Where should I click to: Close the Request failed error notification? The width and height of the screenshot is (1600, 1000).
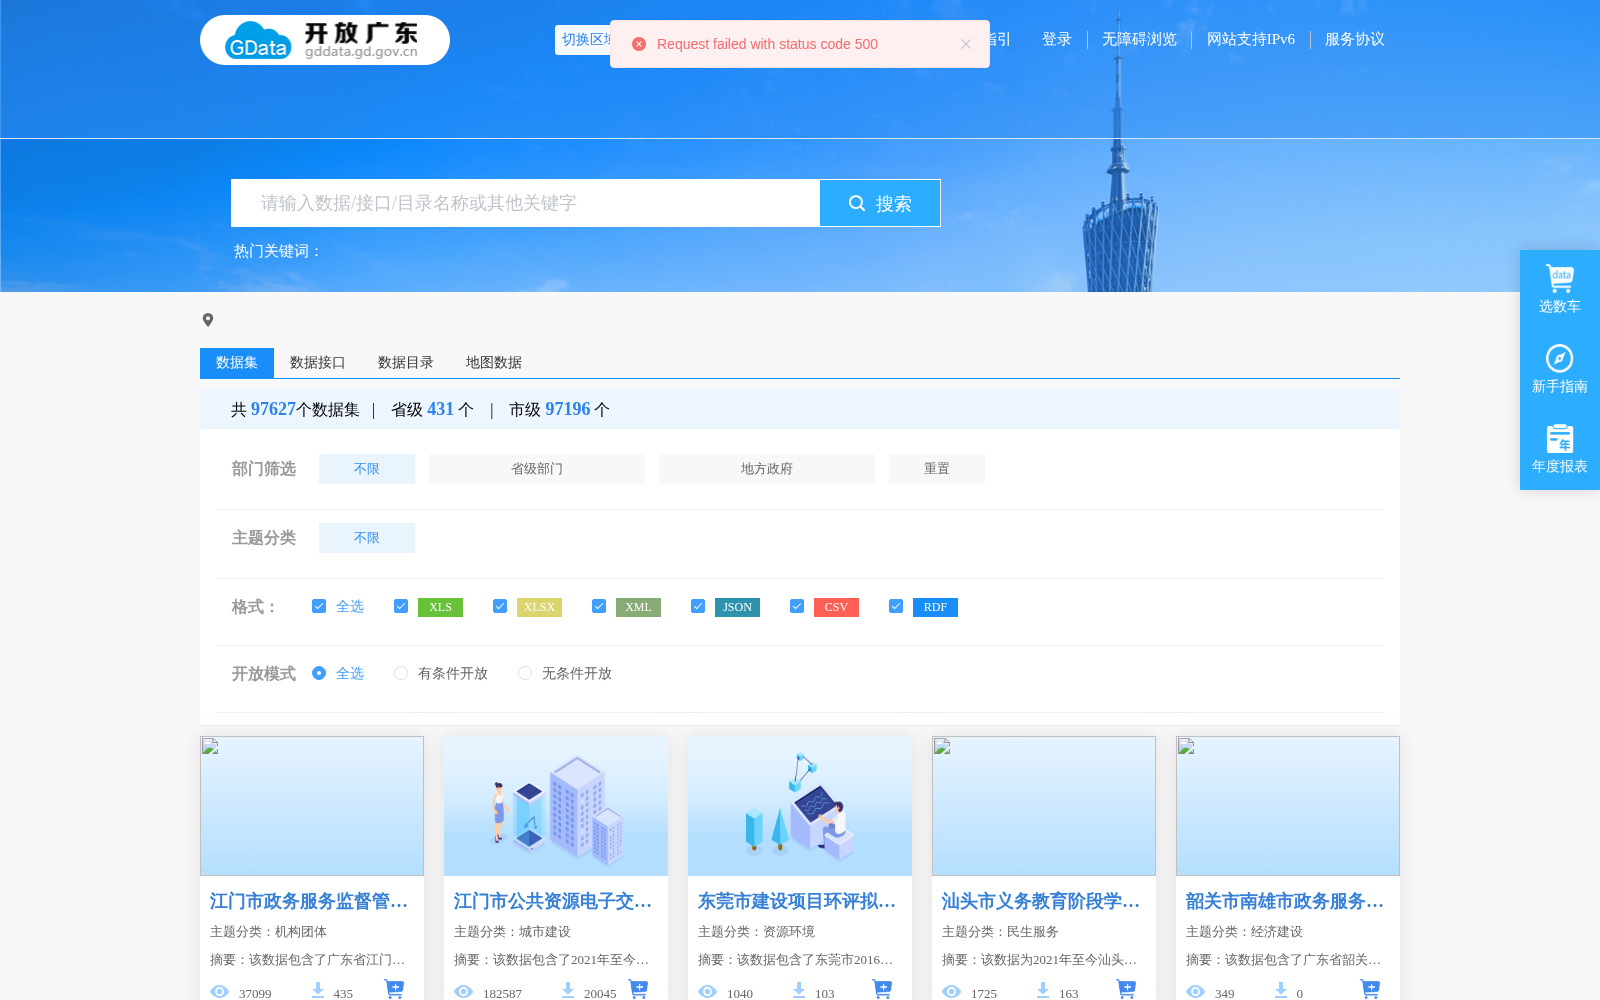pos(966,44)
